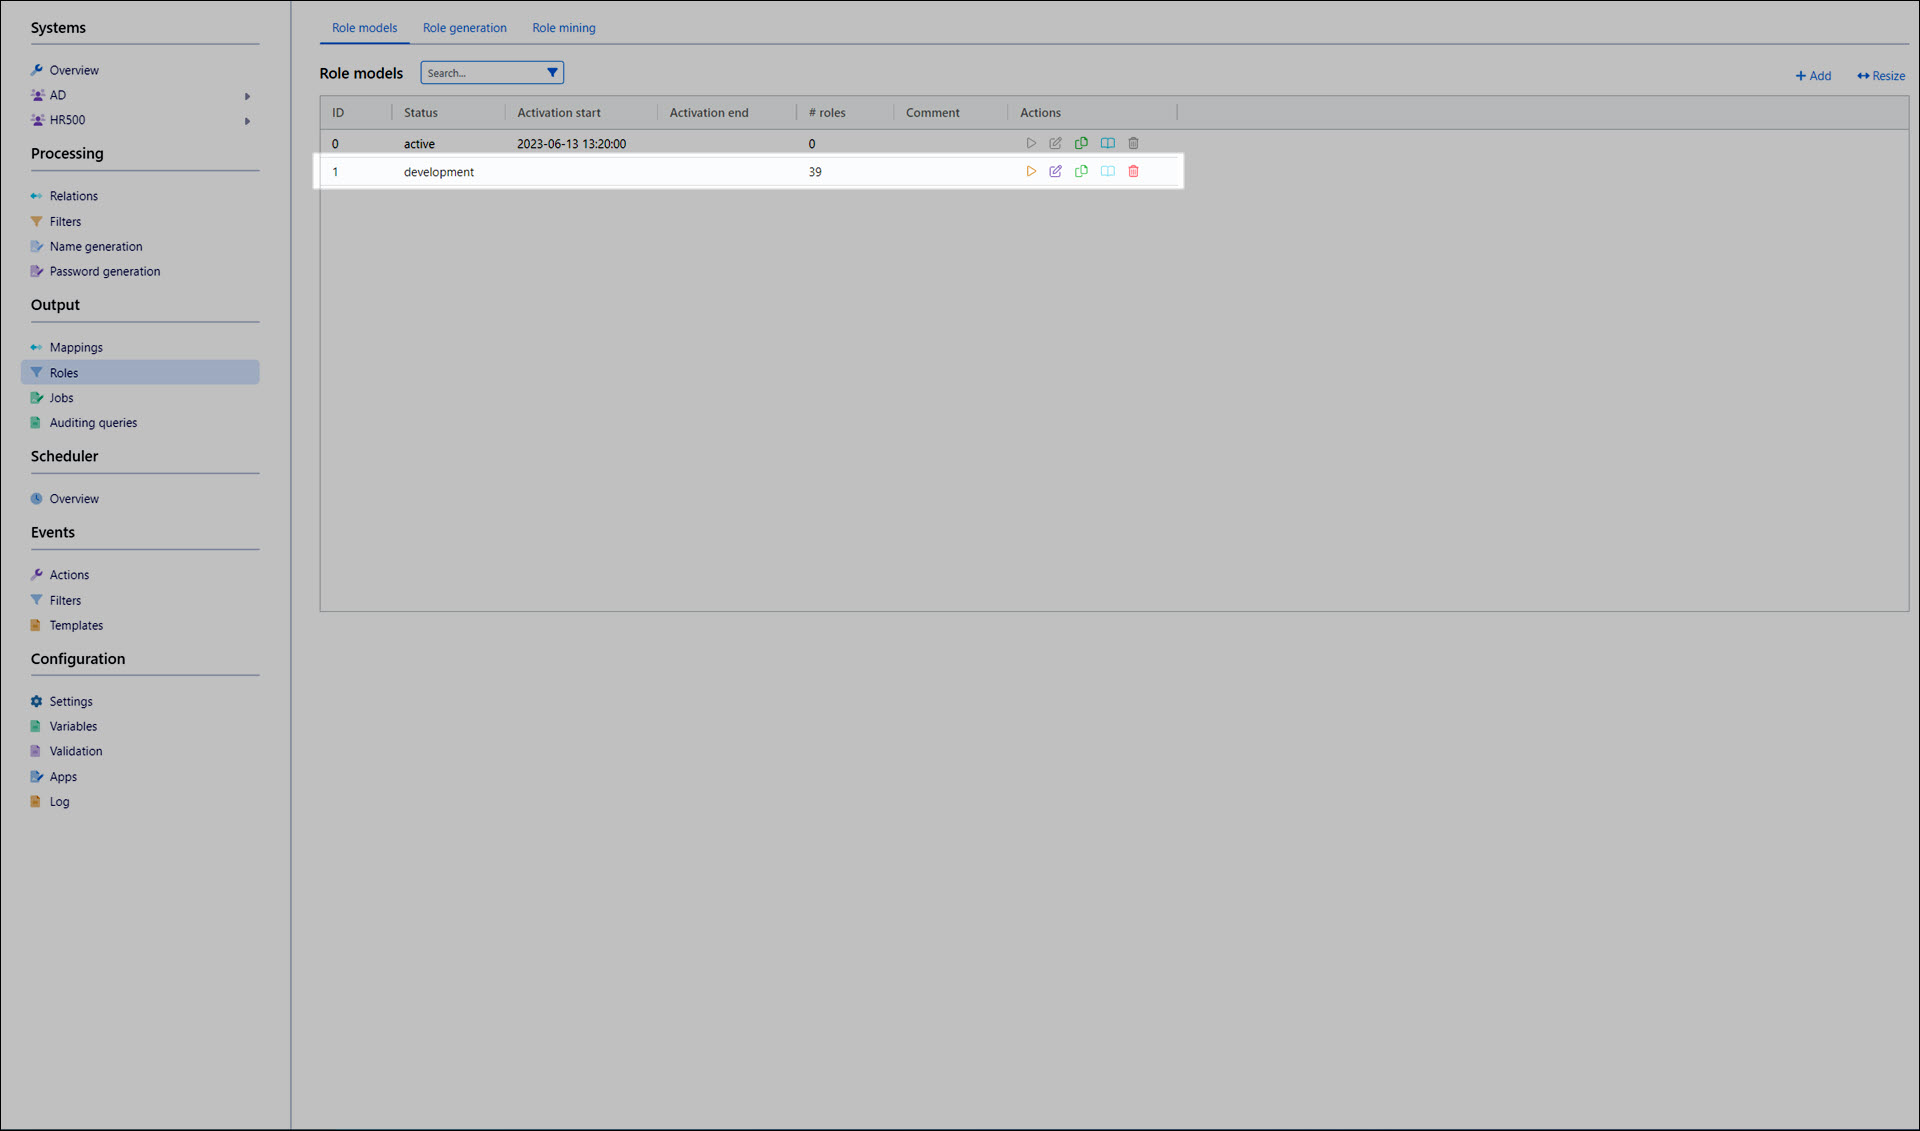
Task: Copy the active role model with ID 0
Action: pos(1081,144)
